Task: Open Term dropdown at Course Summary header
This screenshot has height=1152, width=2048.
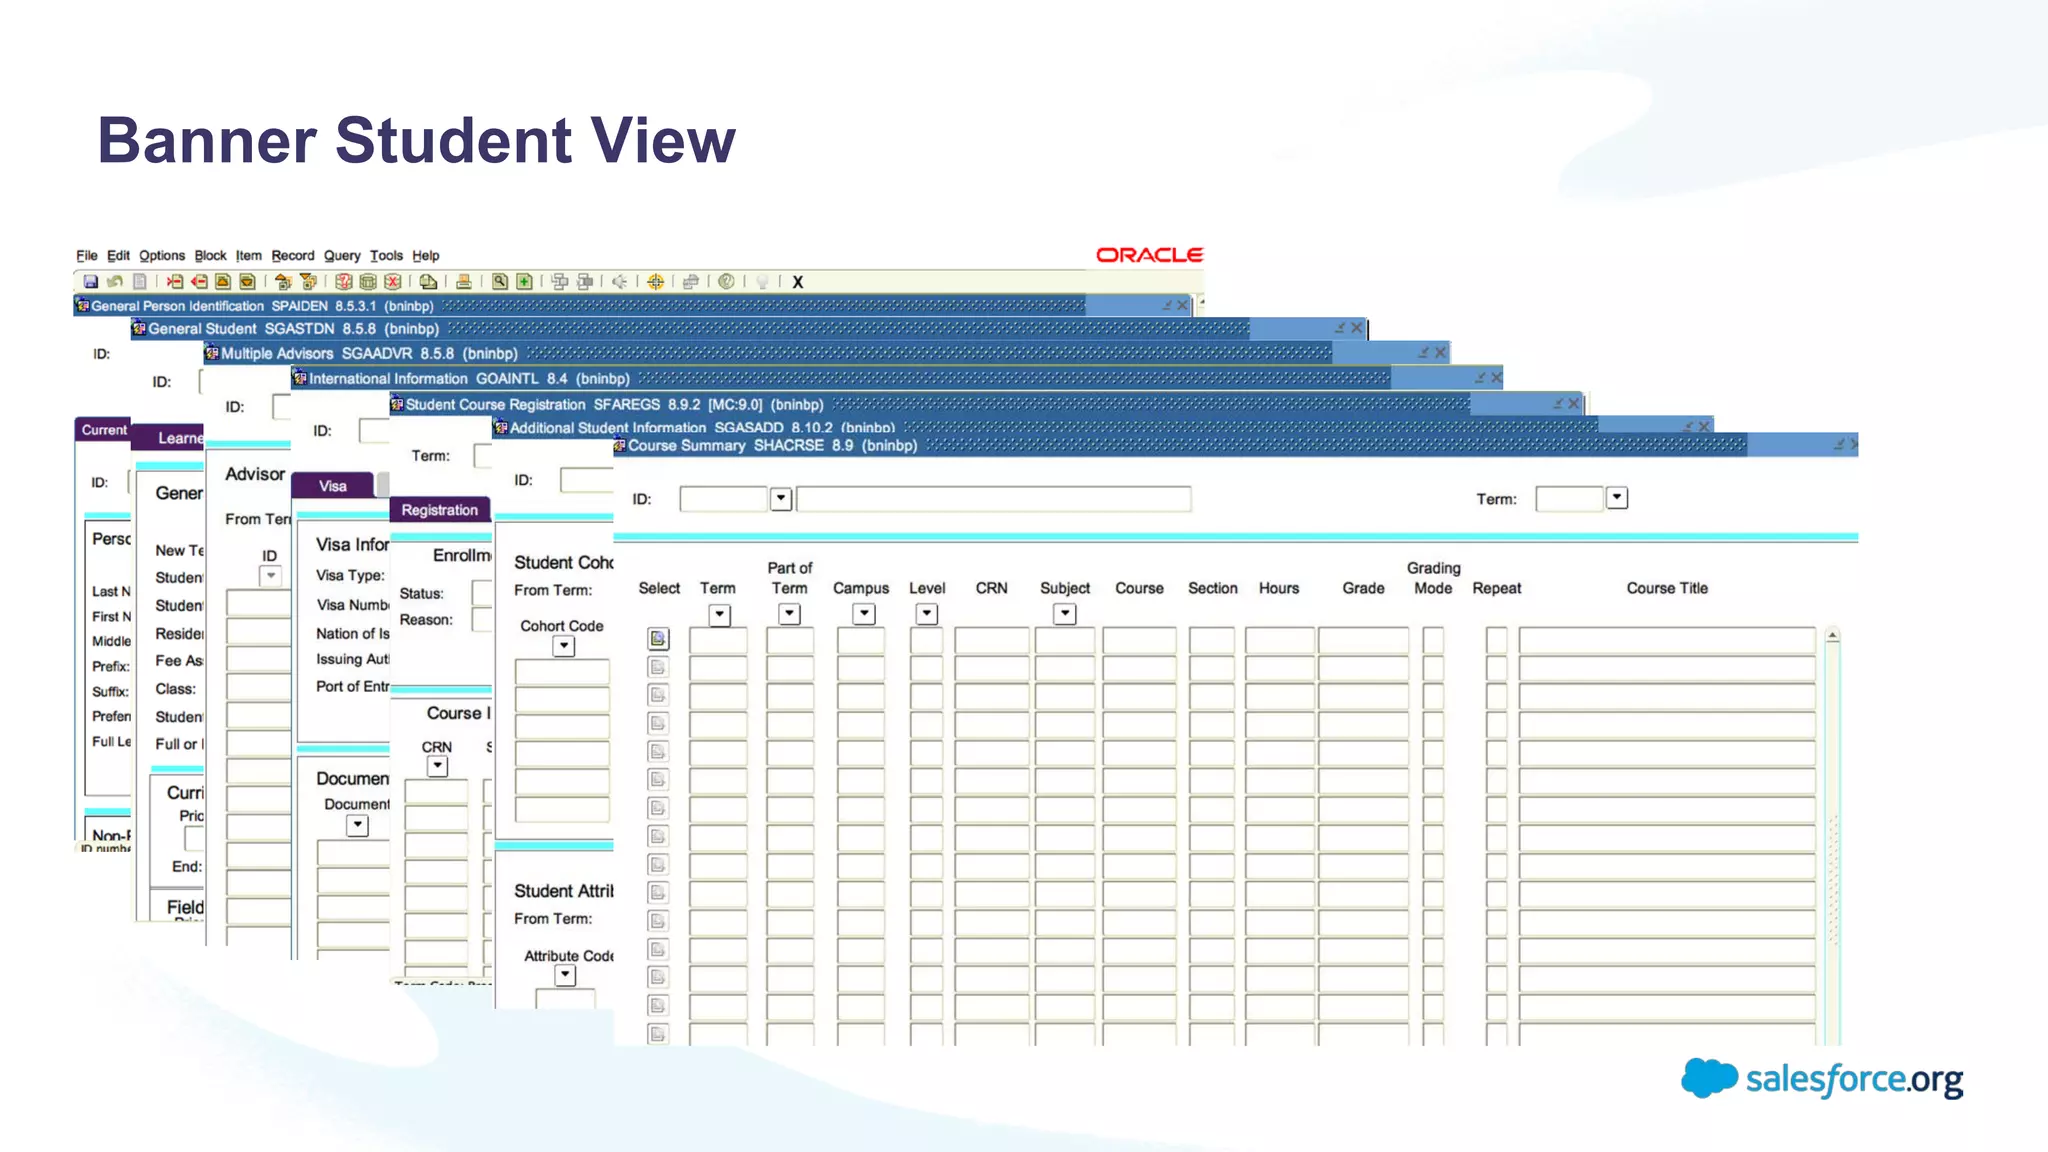Action: (1617, 497)
